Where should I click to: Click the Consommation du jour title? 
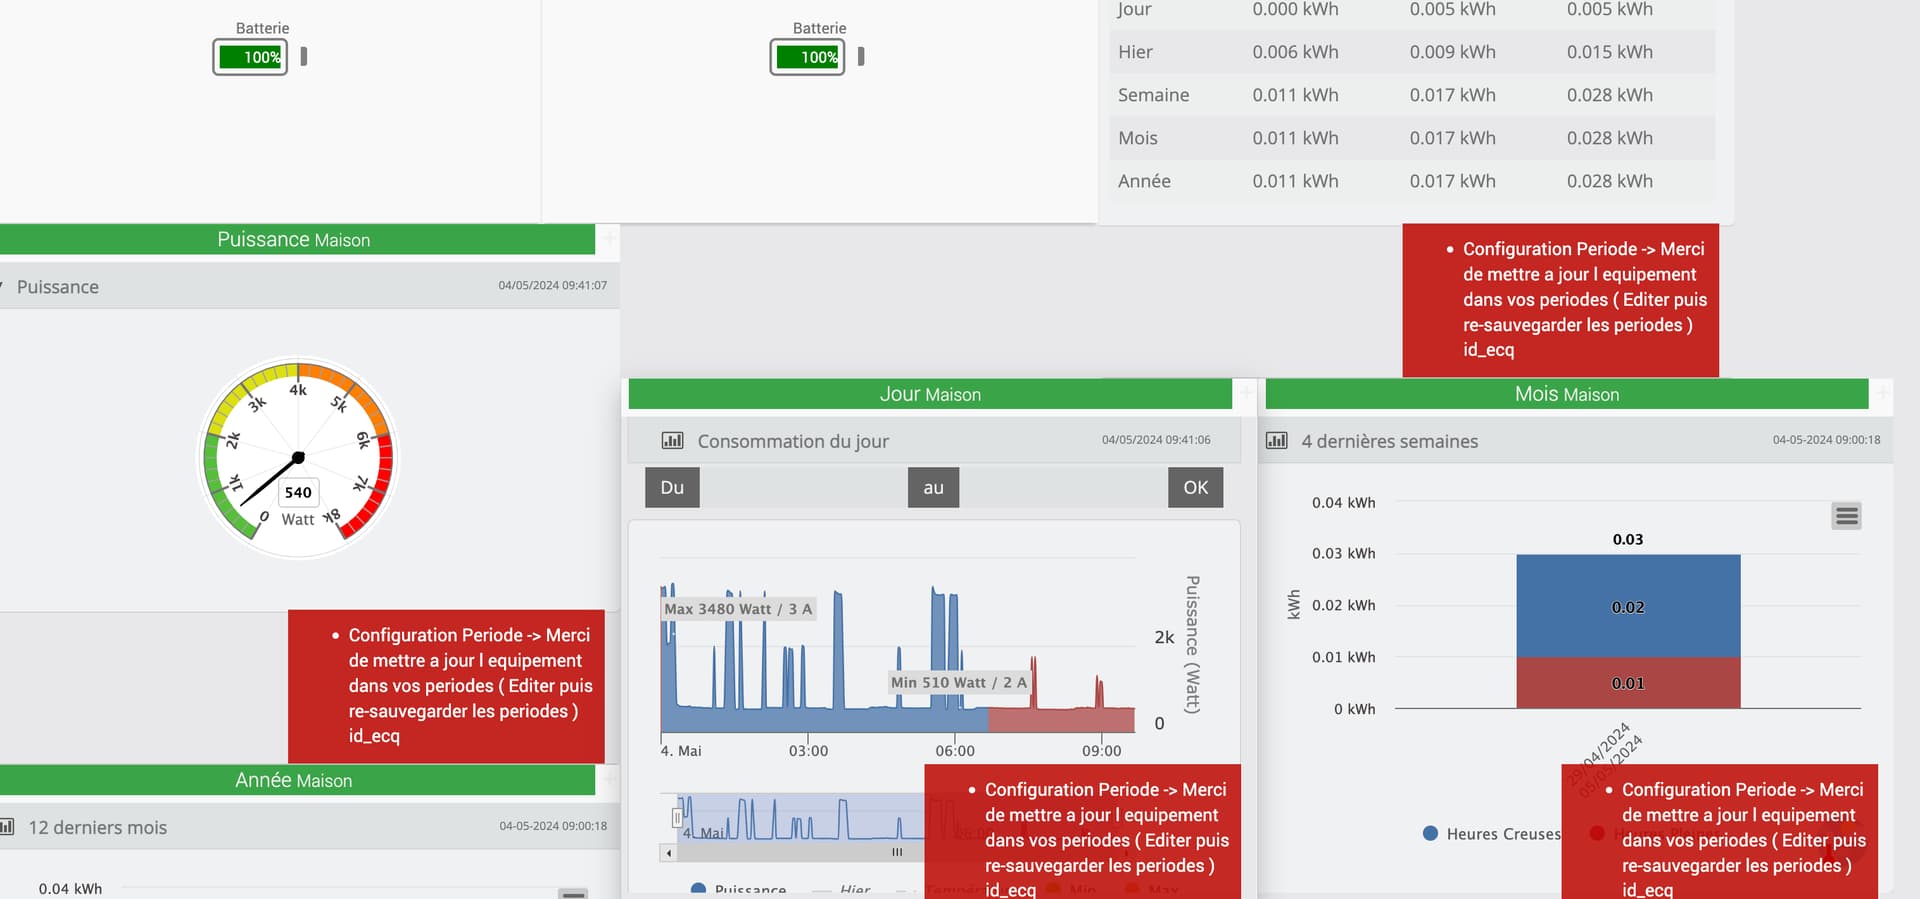pos(793,441)
